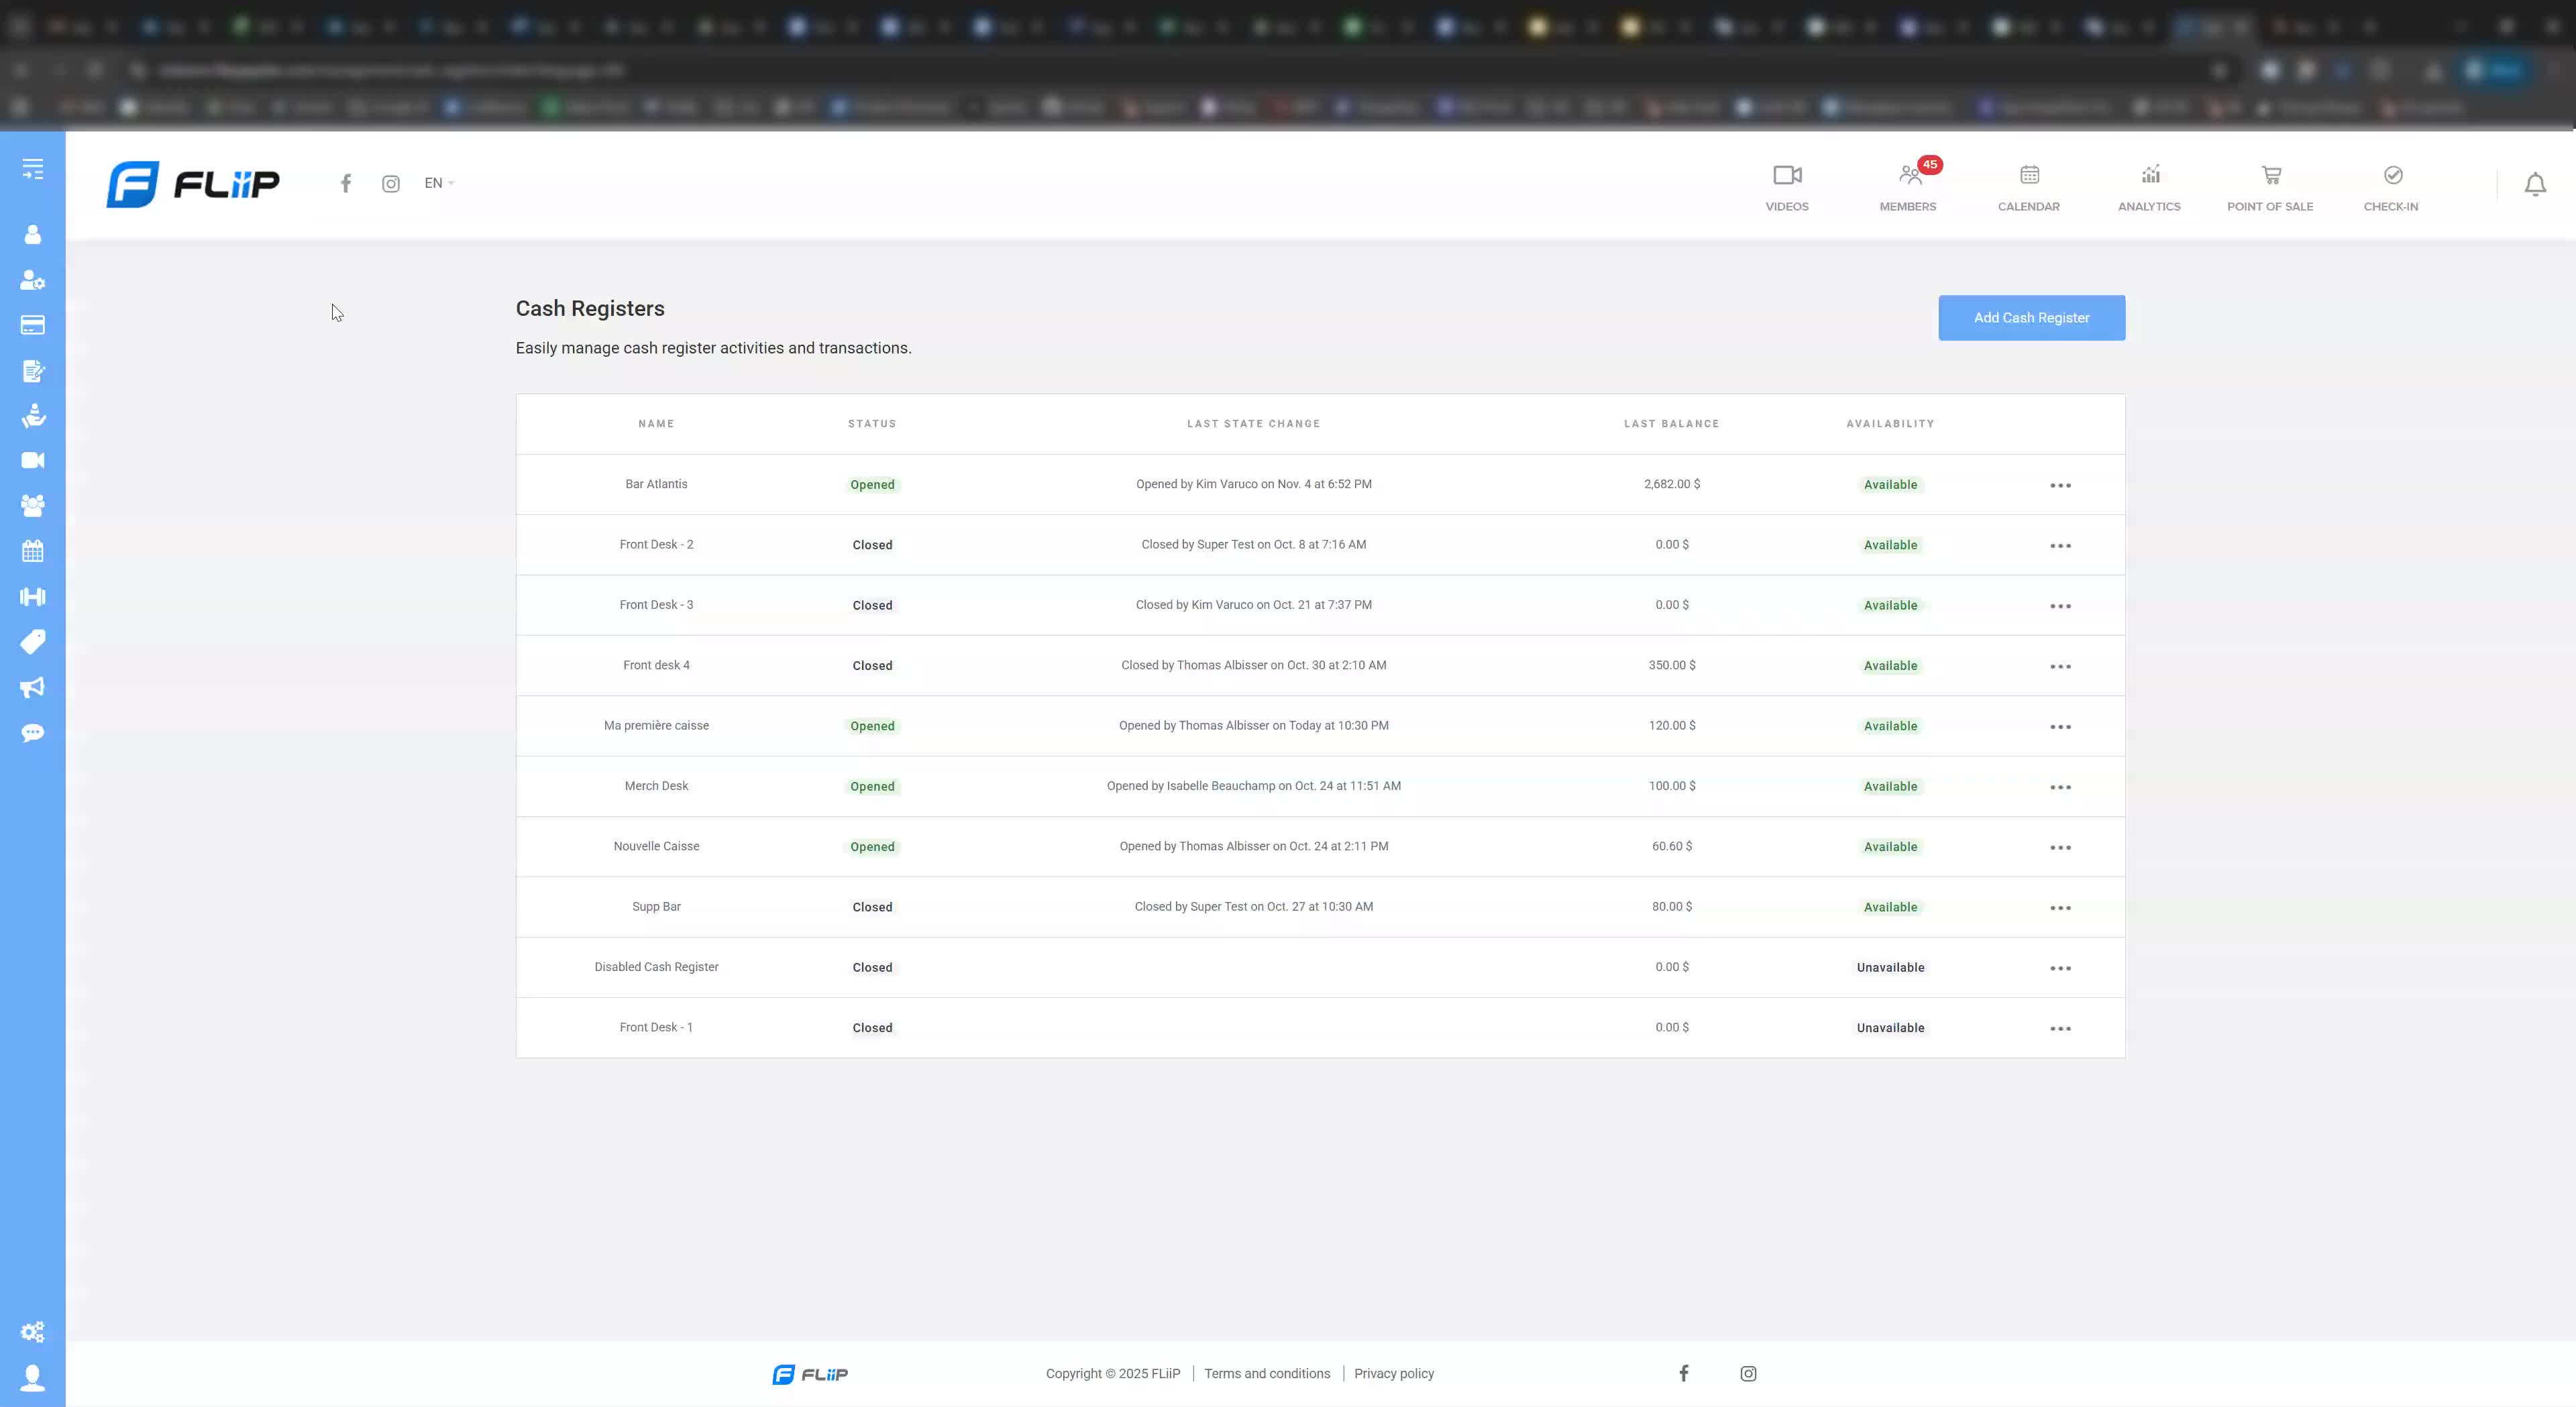Viewport: 2576px width, 1407px height.
Task: Open the credit card sidebar icon
Action: pyautogui.click(x=33, y=325)
